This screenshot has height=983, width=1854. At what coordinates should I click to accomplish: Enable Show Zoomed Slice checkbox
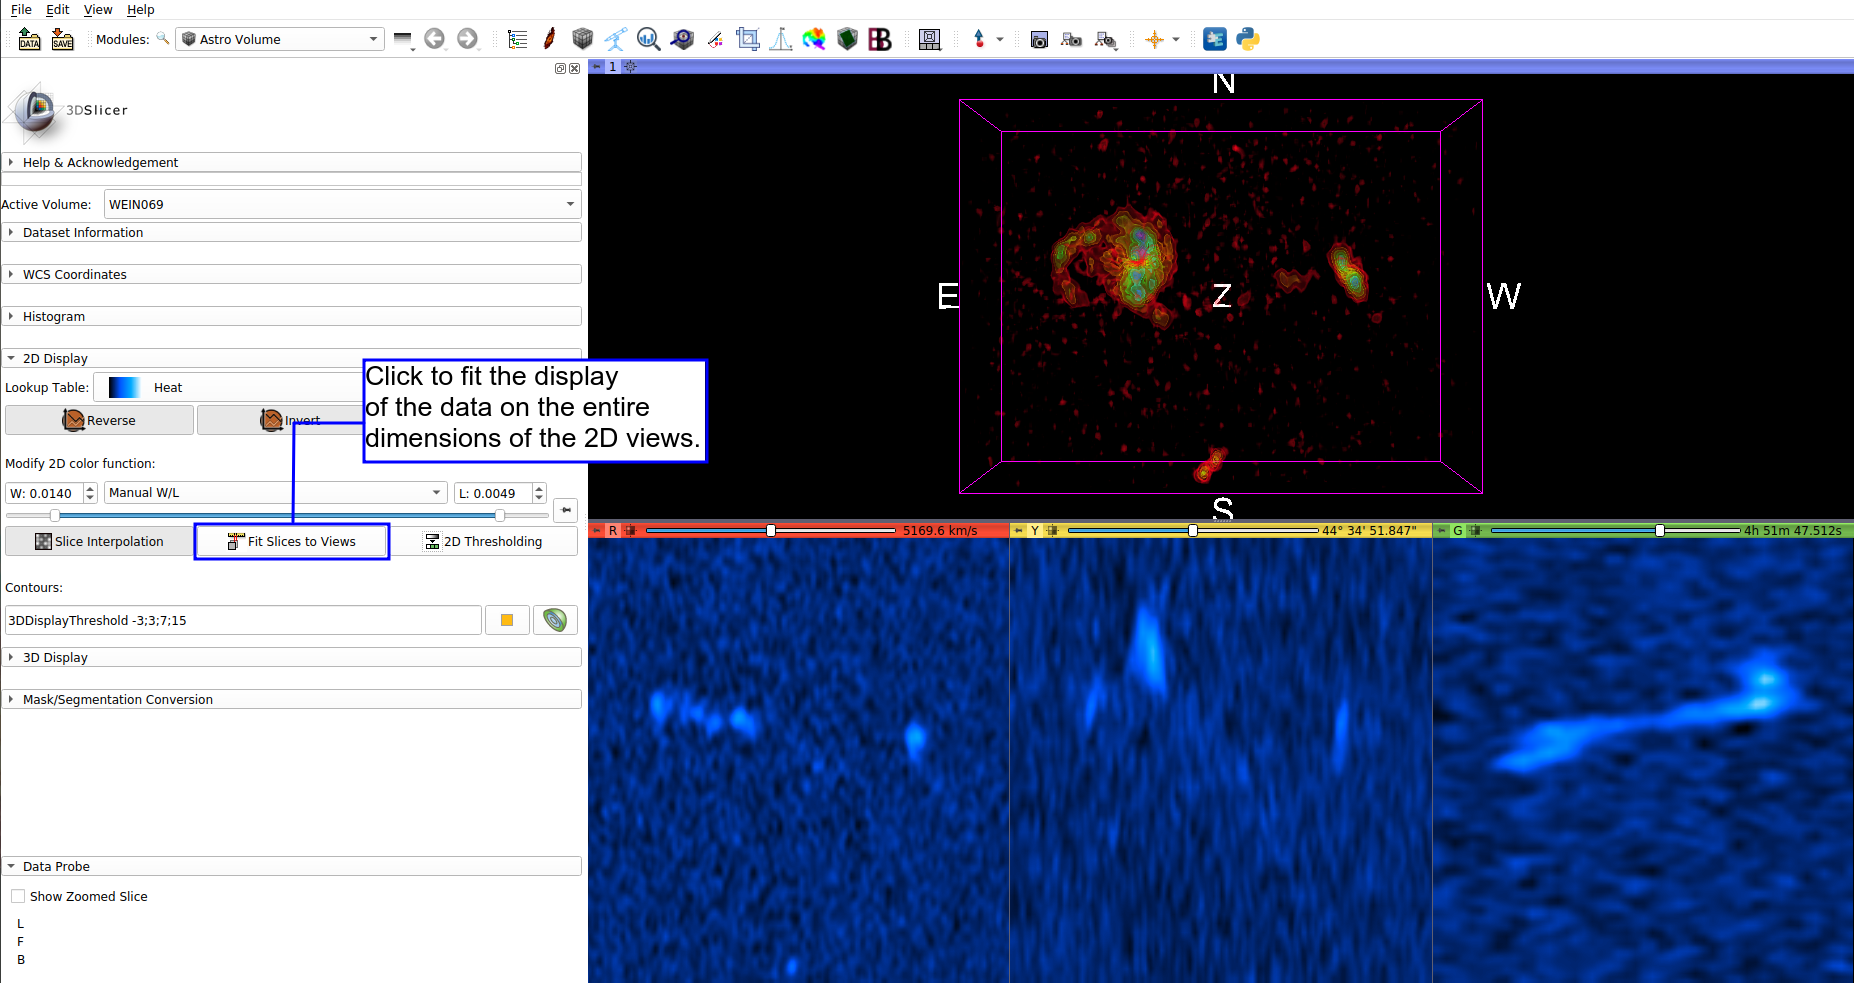(x=18, y=896)
